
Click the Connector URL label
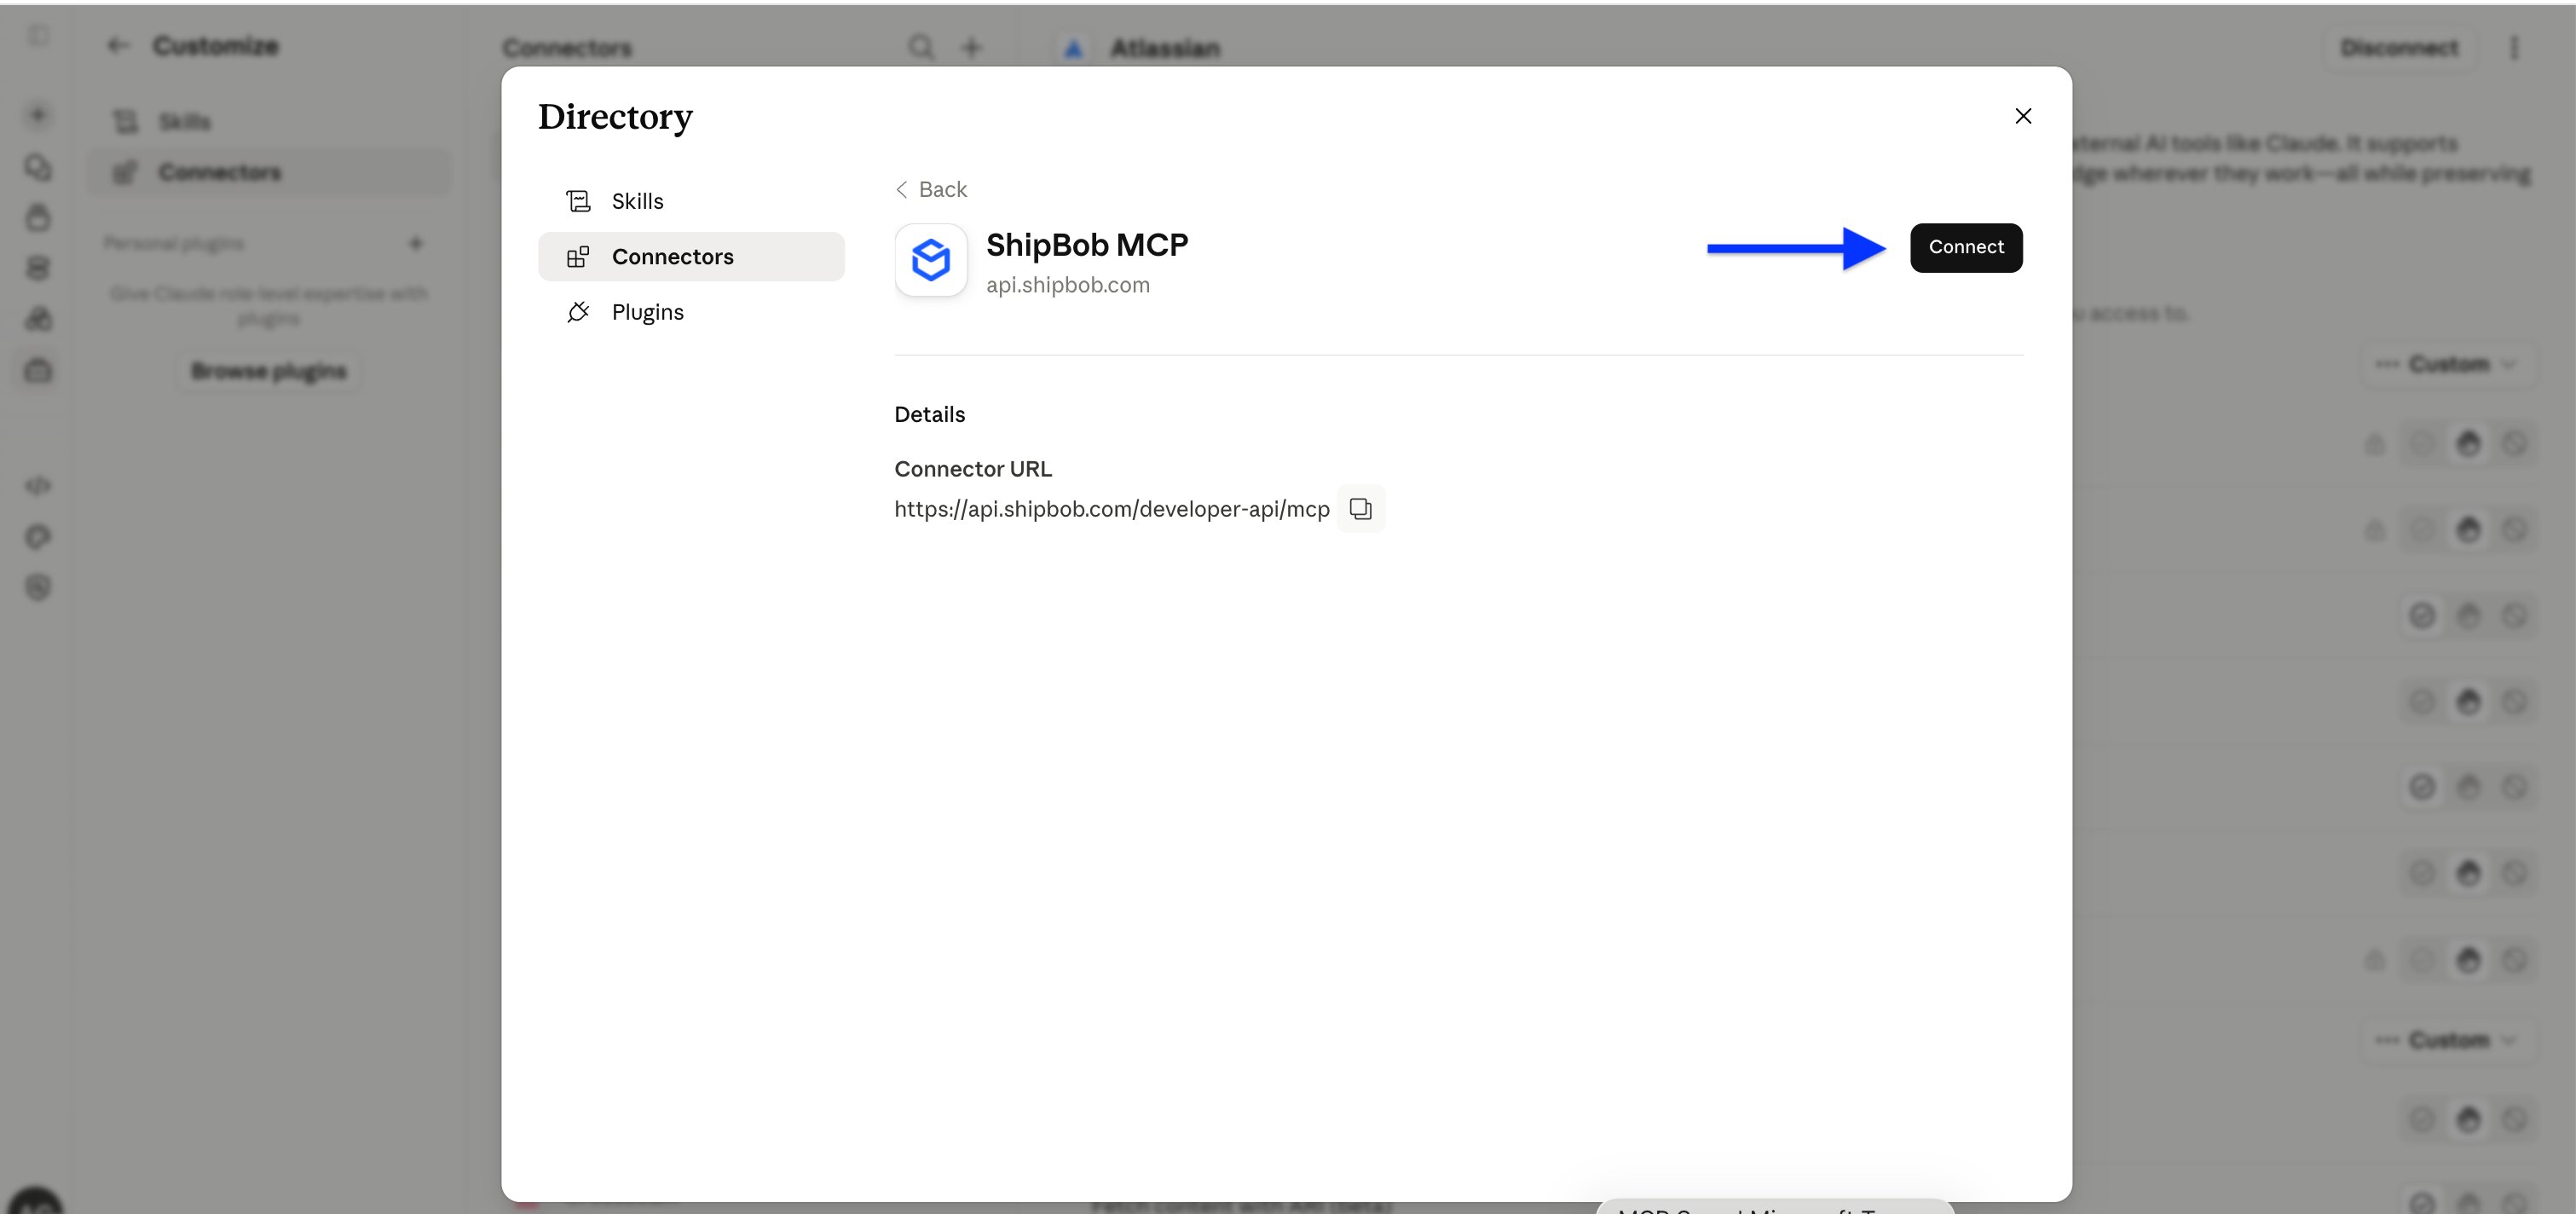972,469
